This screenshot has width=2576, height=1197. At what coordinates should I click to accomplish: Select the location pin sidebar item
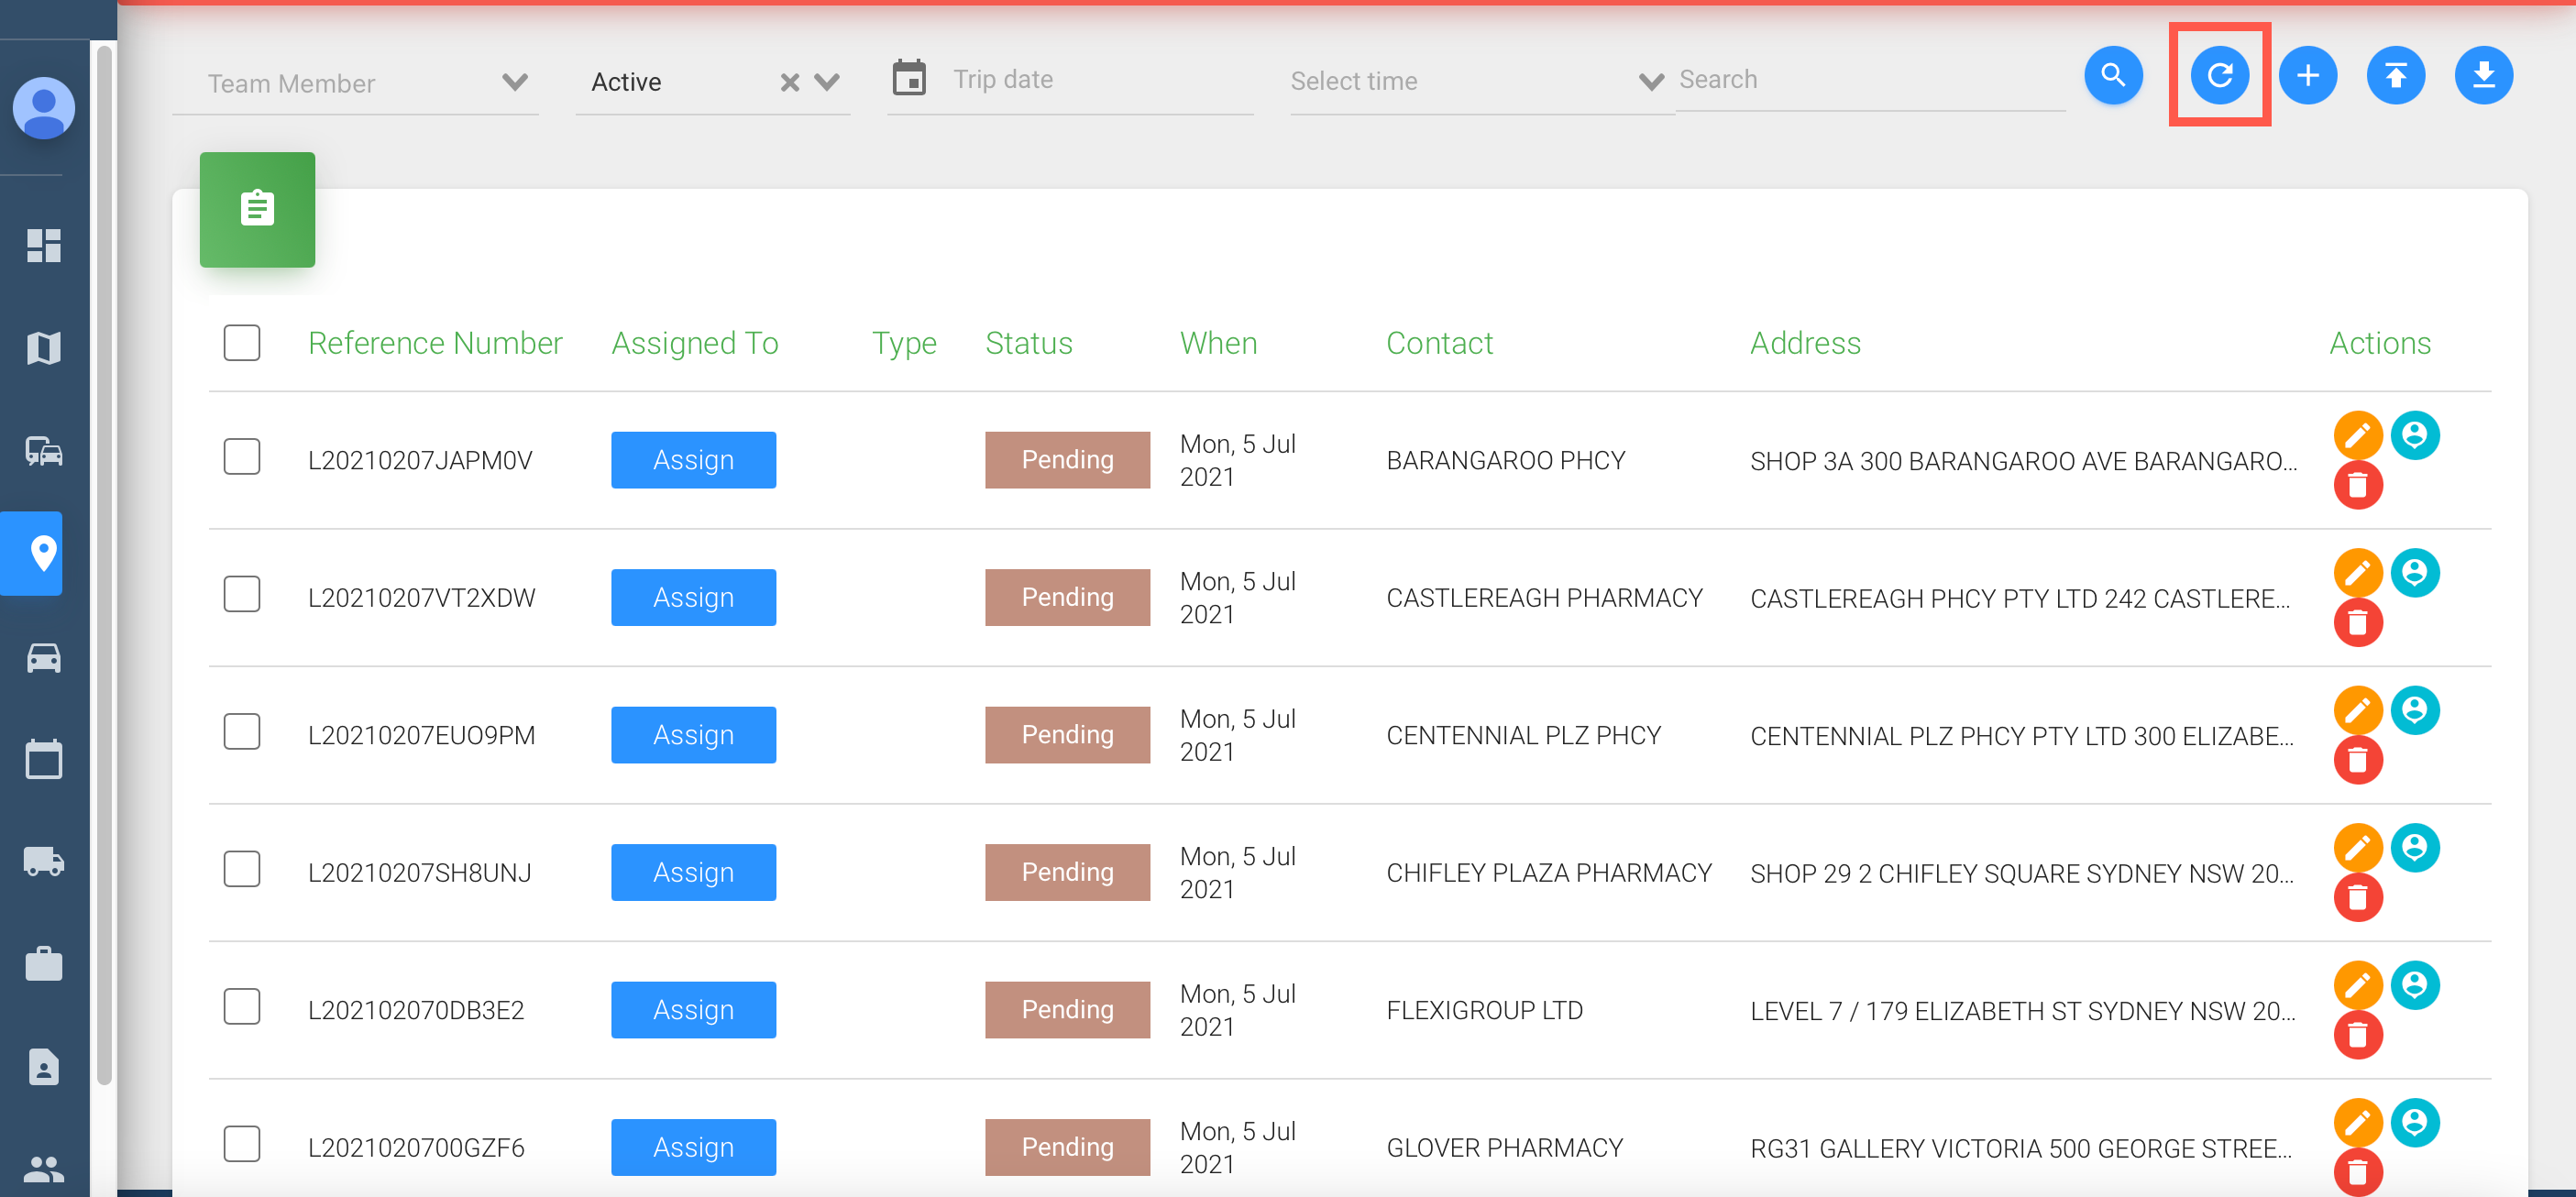(32, 553)
